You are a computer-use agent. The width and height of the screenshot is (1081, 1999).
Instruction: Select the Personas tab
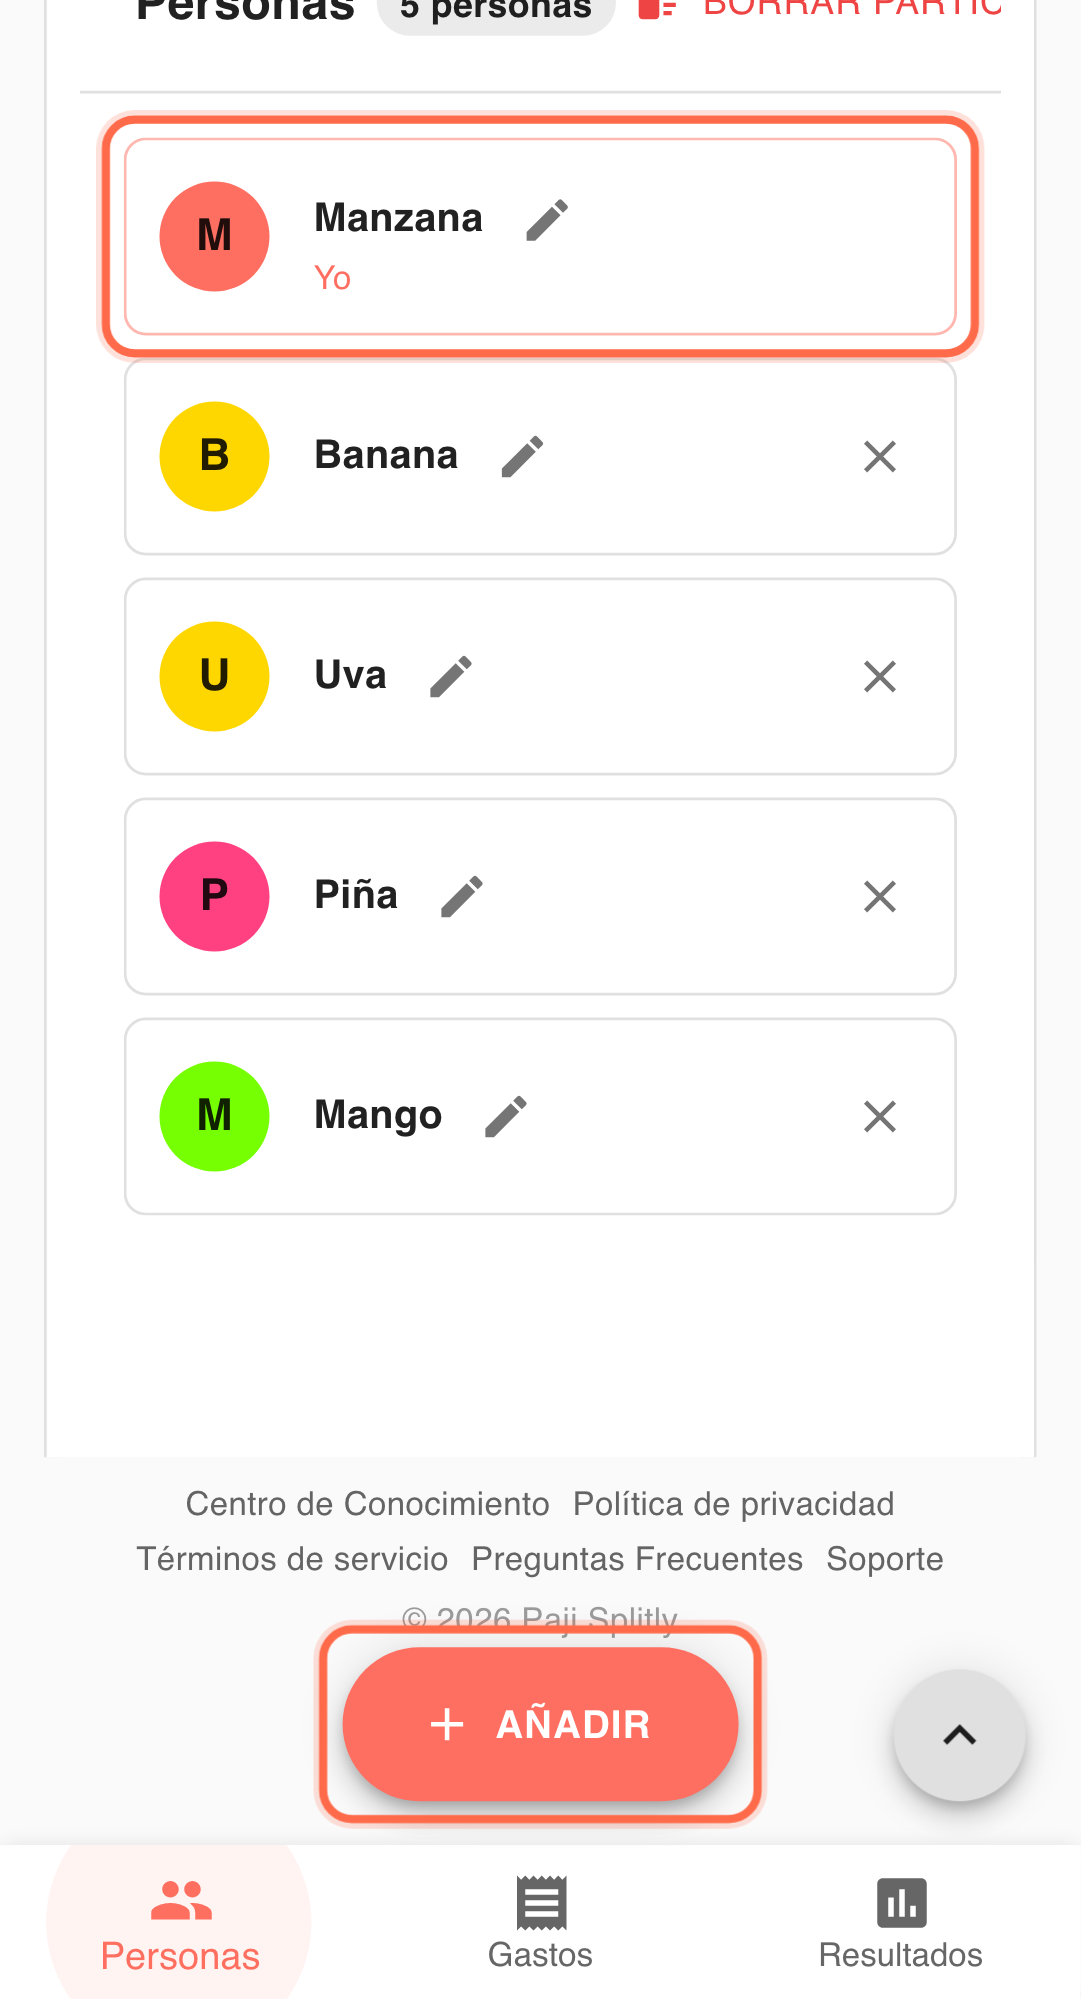click(180, 1923)
